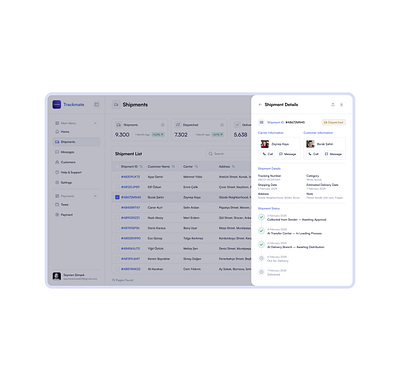Click the pending icon for Delivered step
This screenshot has height=381, width=400.
(x=261, y=272)
